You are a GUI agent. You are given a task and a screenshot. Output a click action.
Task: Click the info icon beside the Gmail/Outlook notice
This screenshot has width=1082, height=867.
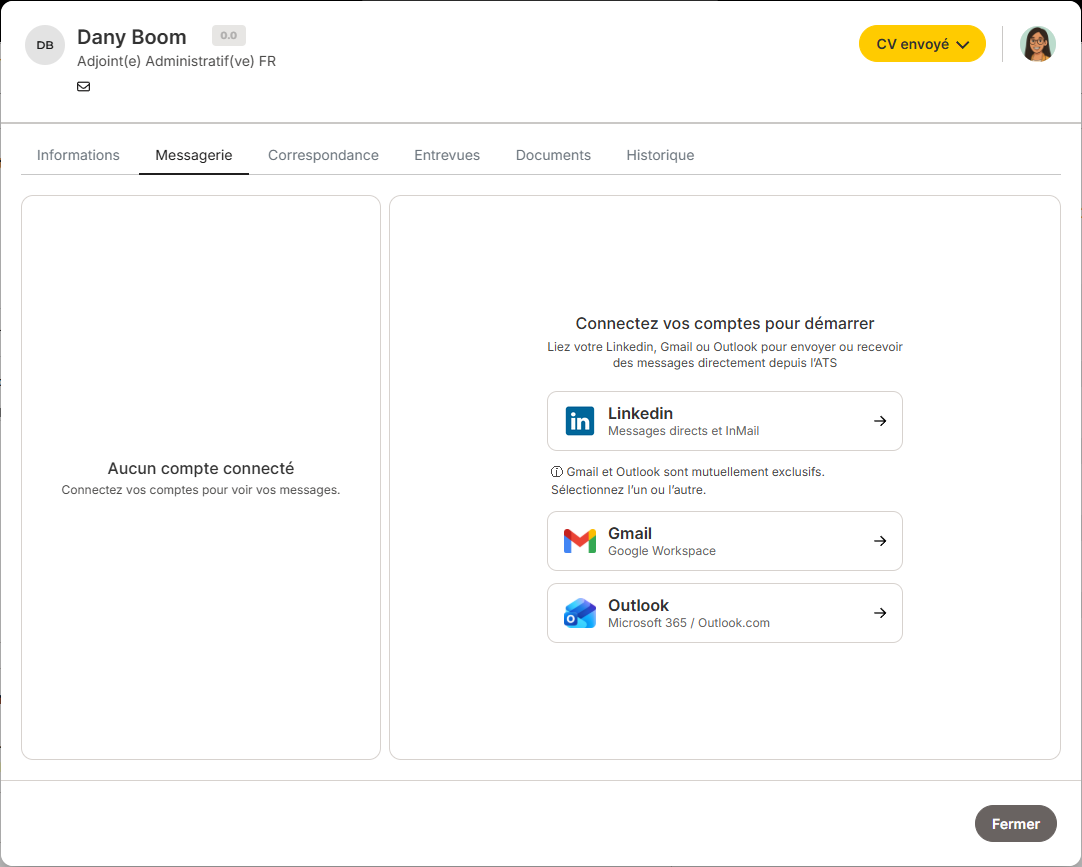pos(556,472)
